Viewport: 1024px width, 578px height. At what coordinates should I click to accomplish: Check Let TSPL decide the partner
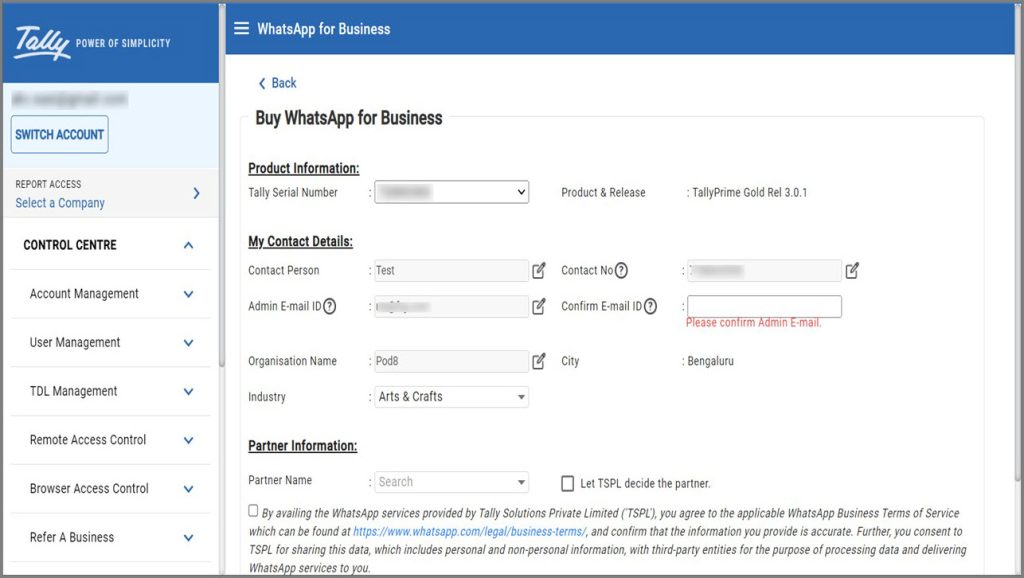(568, 483)
